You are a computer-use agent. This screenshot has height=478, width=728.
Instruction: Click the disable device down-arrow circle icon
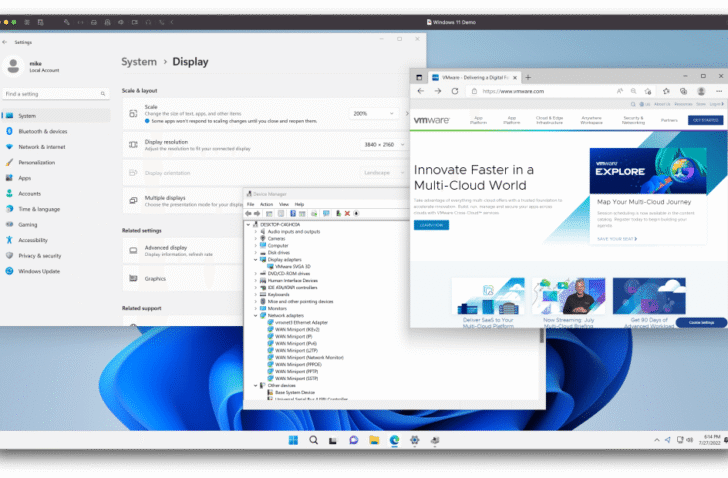pyautogui.click(x=356, y=213)
